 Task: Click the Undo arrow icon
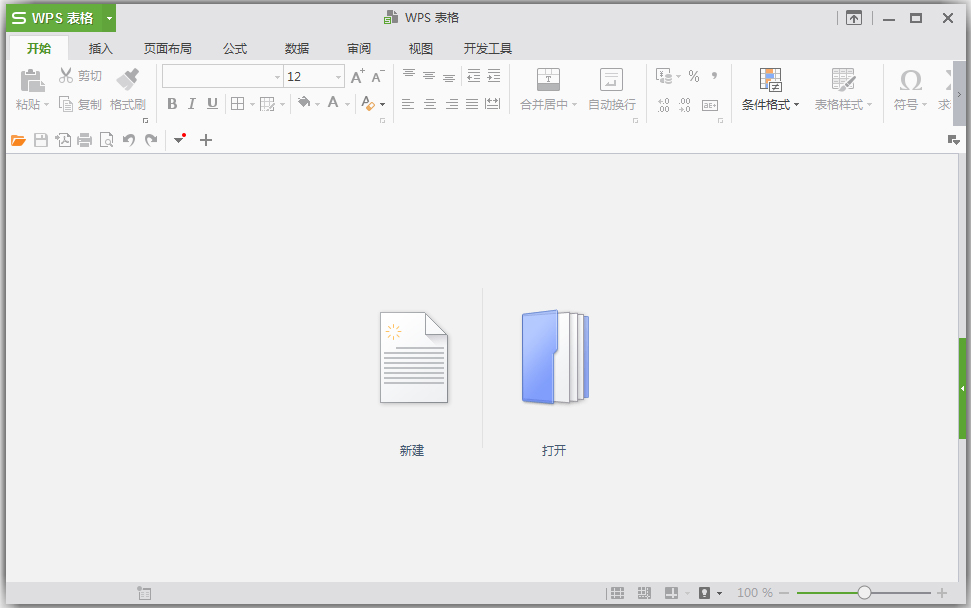click(x=128, y=140)
